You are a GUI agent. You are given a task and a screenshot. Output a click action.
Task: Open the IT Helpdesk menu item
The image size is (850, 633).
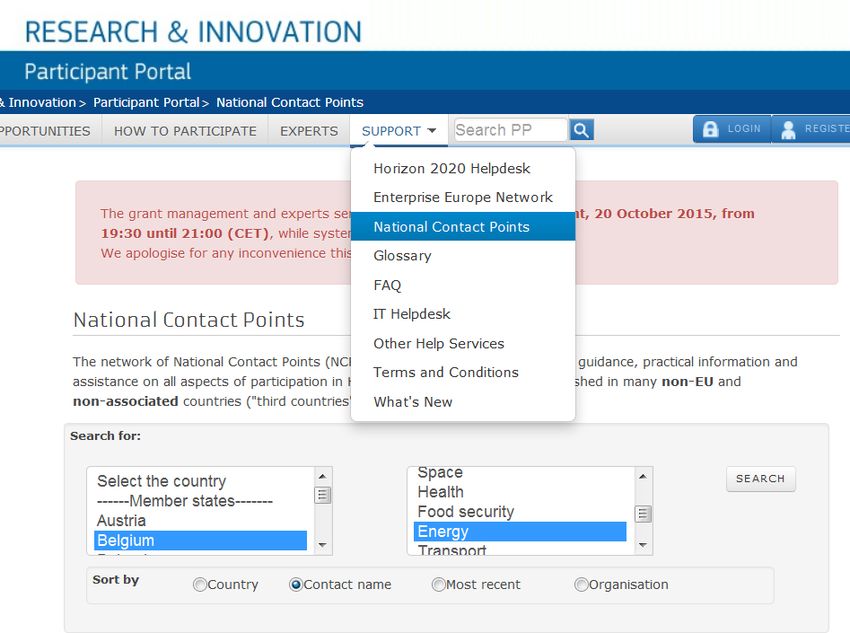[412, 314]
